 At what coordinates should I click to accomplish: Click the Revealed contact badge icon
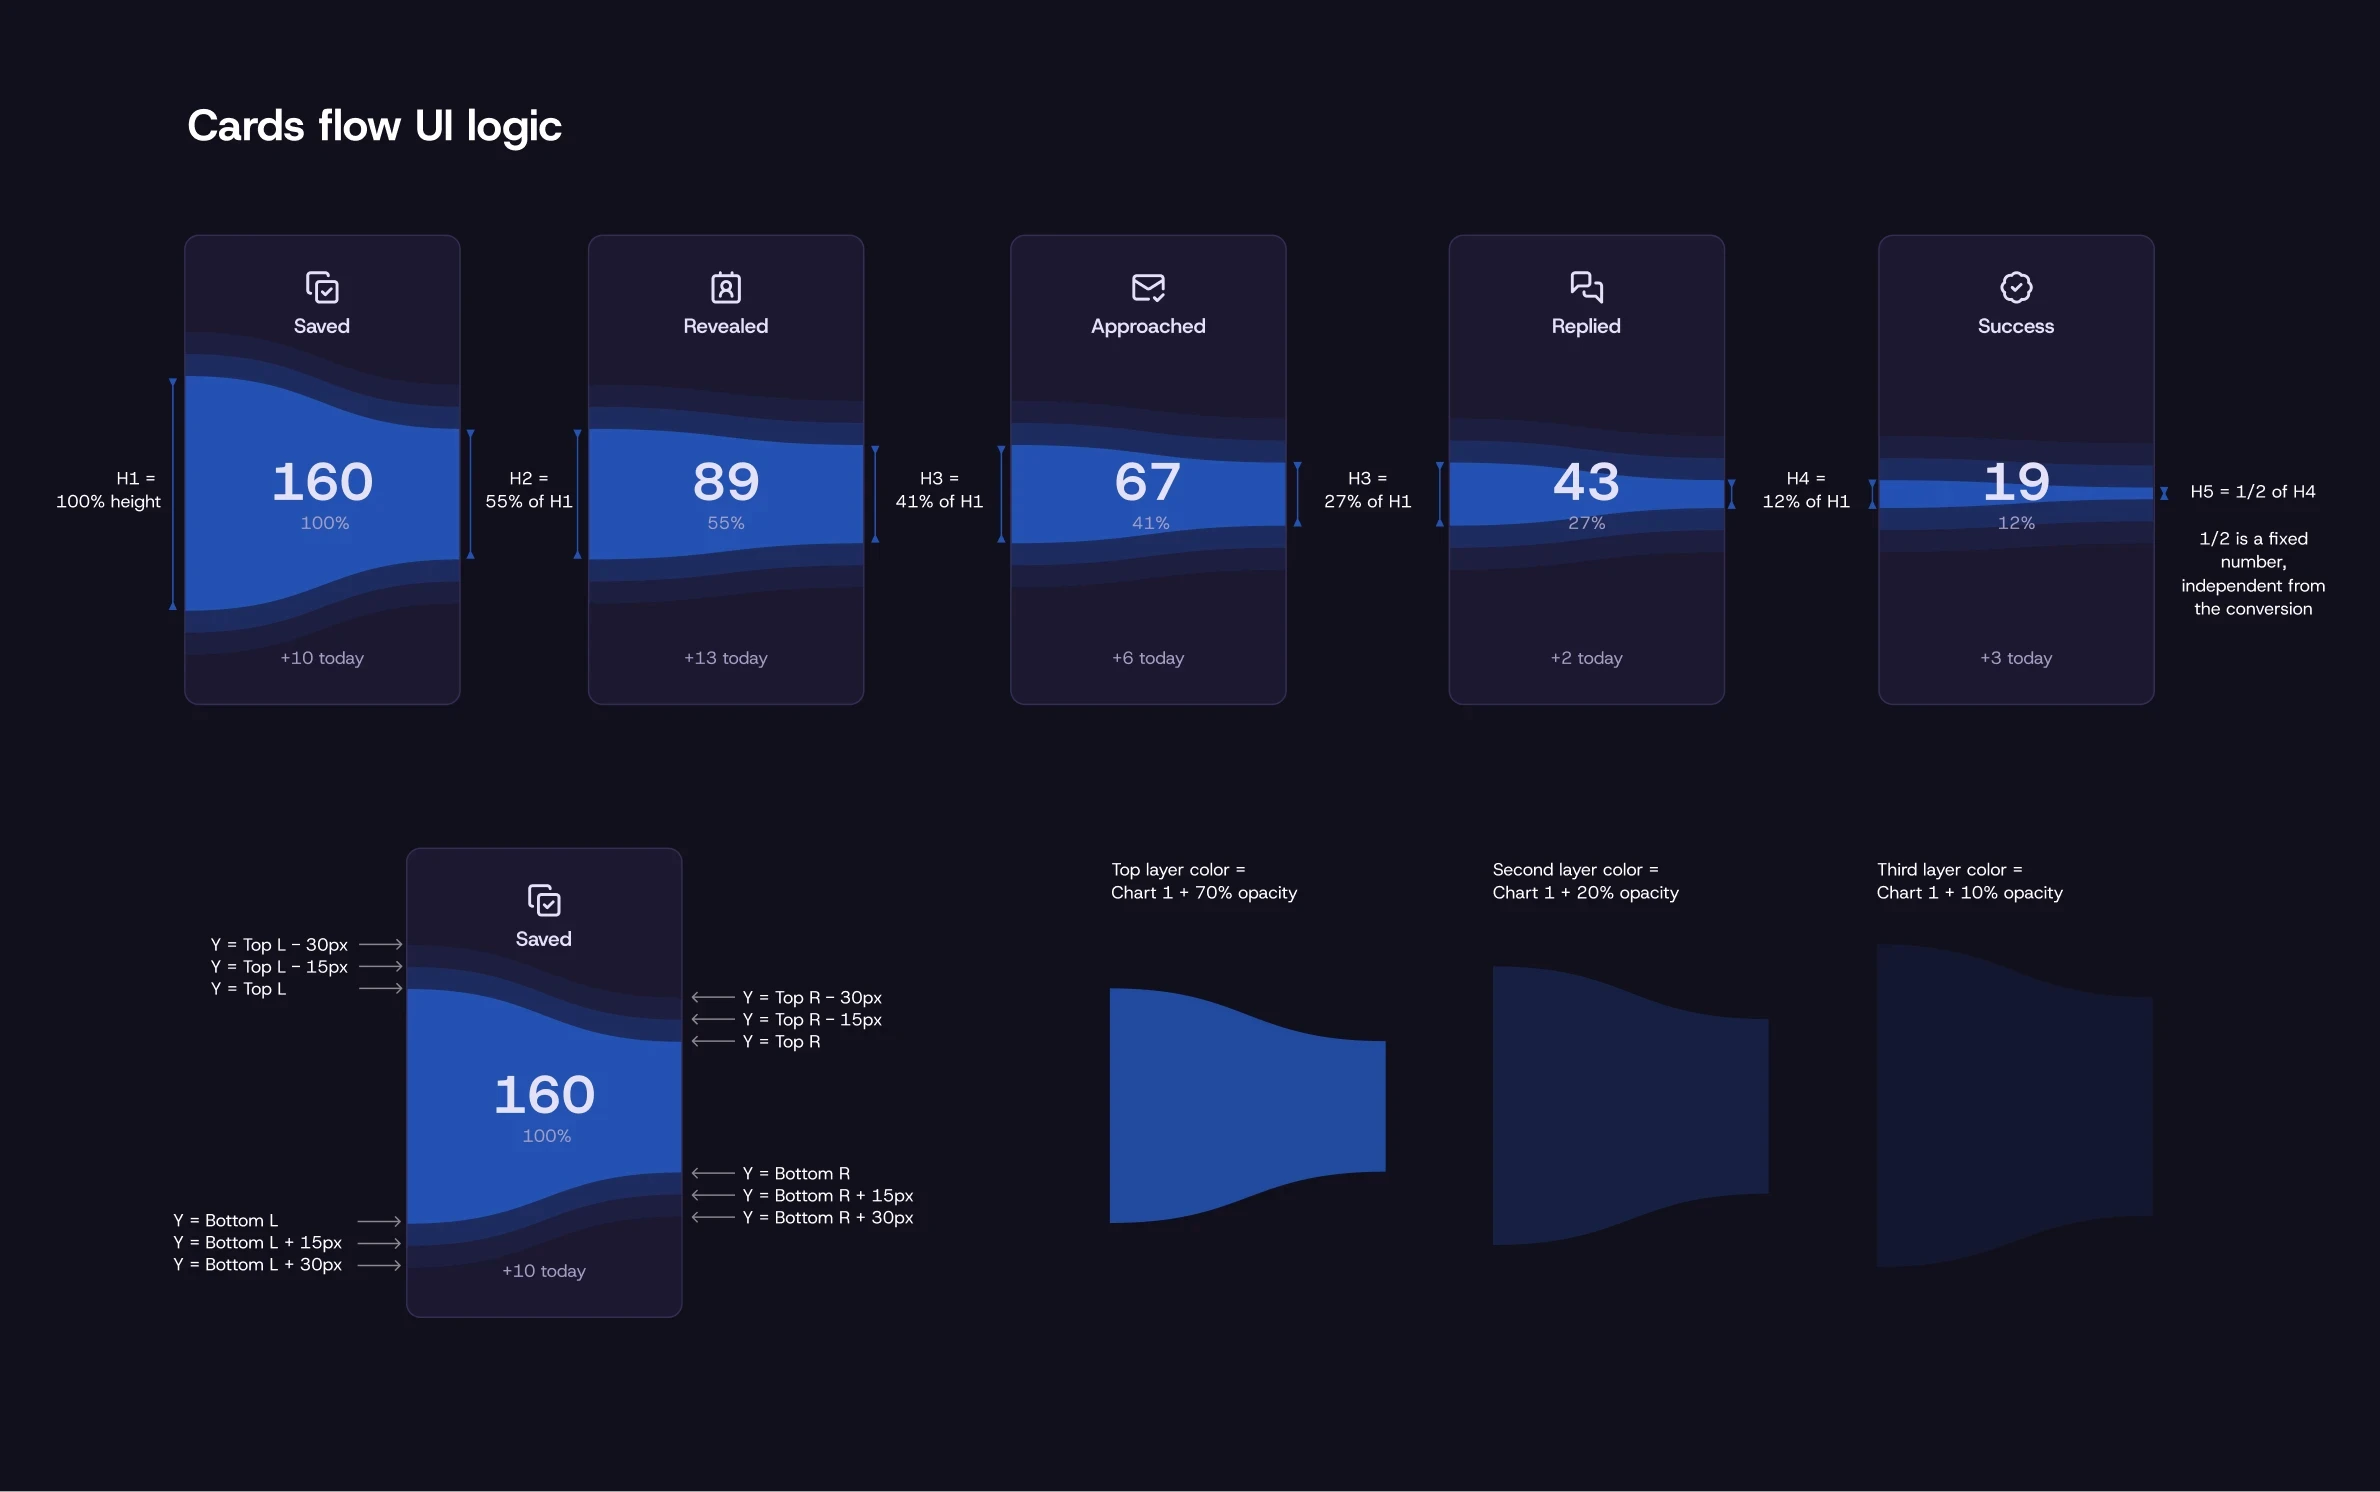(x=726, y=288)
